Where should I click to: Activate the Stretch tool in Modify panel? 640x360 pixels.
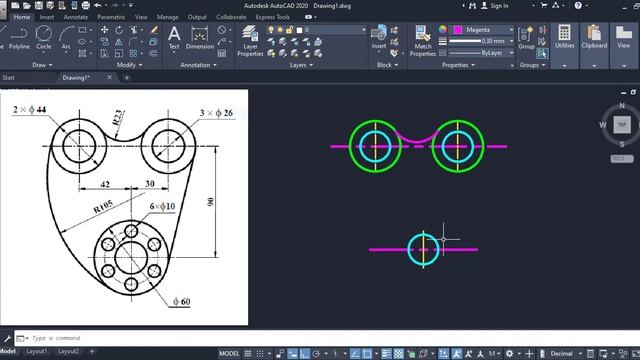[104, 53]
